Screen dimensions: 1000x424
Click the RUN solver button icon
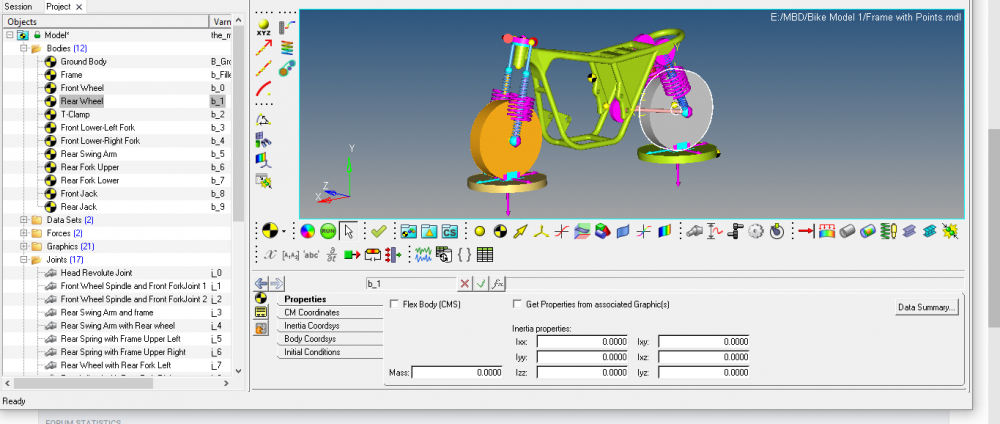coord(328,231)
